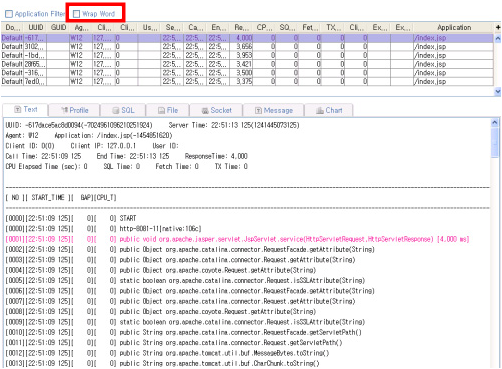The height and width of the screenshot is (369, 502).
Task: Open the SQL tab
Action: coord(123,110)
